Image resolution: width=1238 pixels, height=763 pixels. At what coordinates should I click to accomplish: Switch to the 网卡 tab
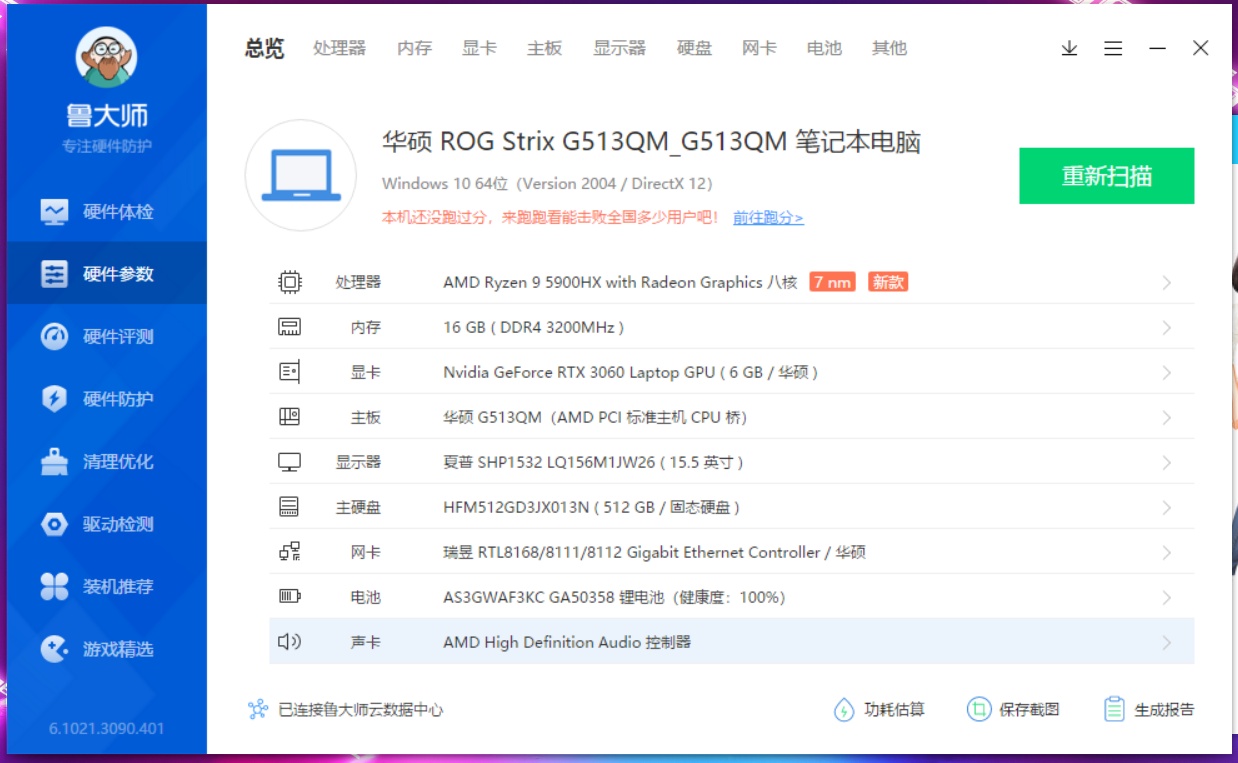[759, 48]
